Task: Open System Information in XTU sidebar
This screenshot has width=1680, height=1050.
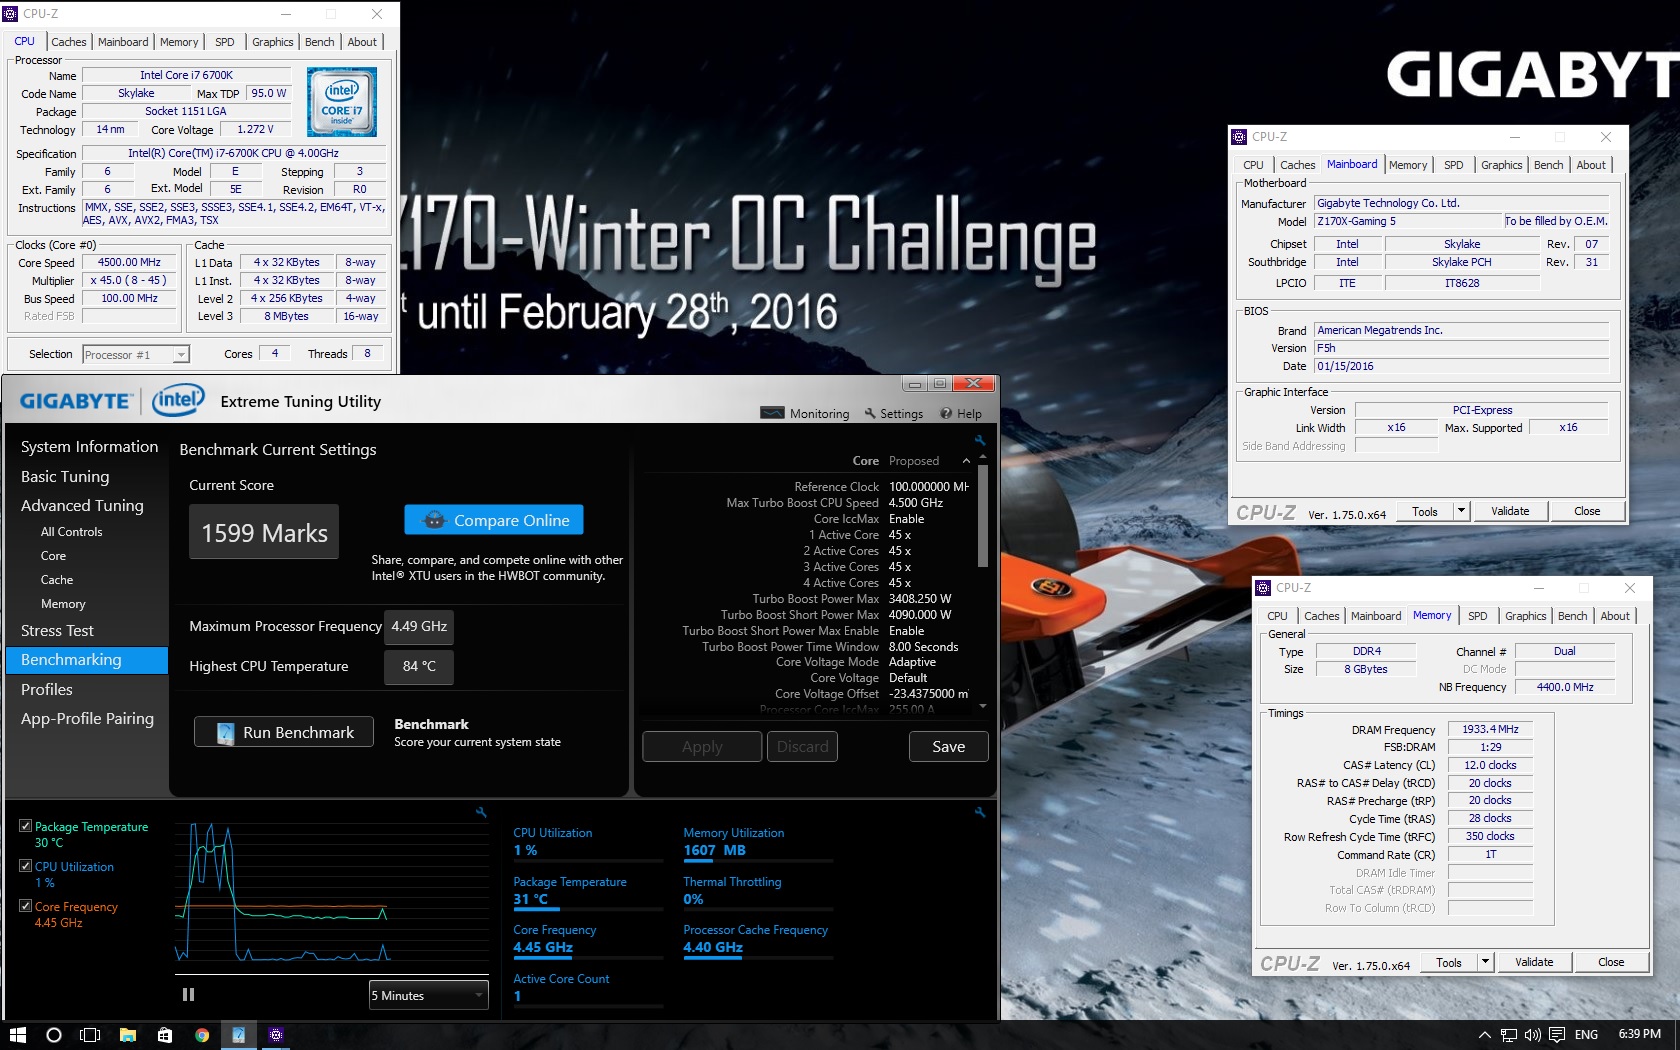Action: coord(89,446)
